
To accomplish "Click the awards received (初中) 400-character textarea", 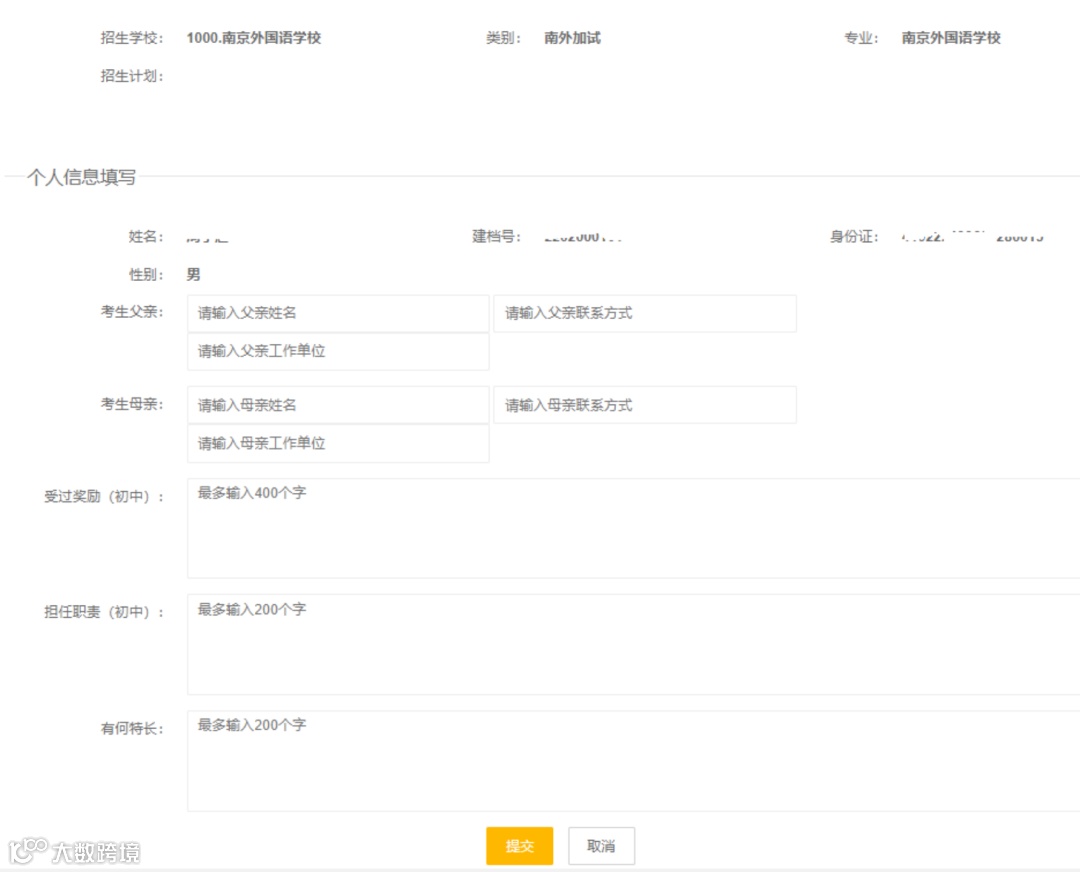I will [634, 528].
